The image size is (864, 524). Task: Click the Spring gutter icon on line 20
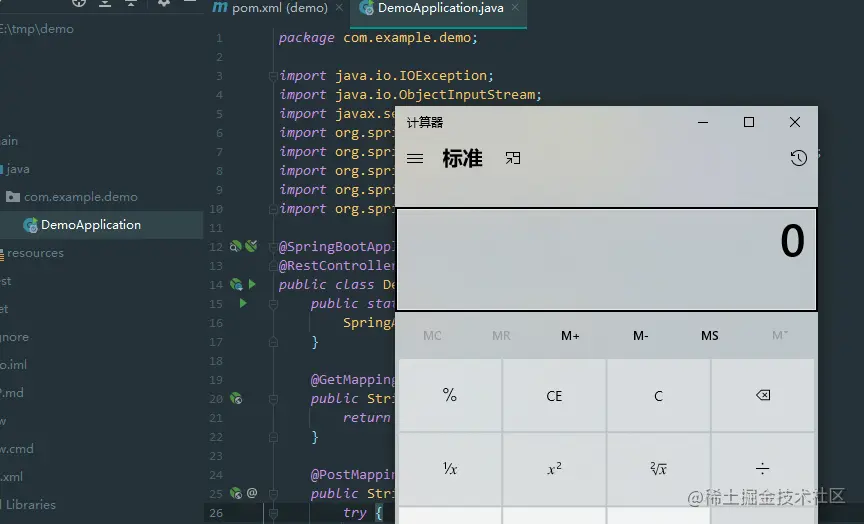tap(236, 398)
